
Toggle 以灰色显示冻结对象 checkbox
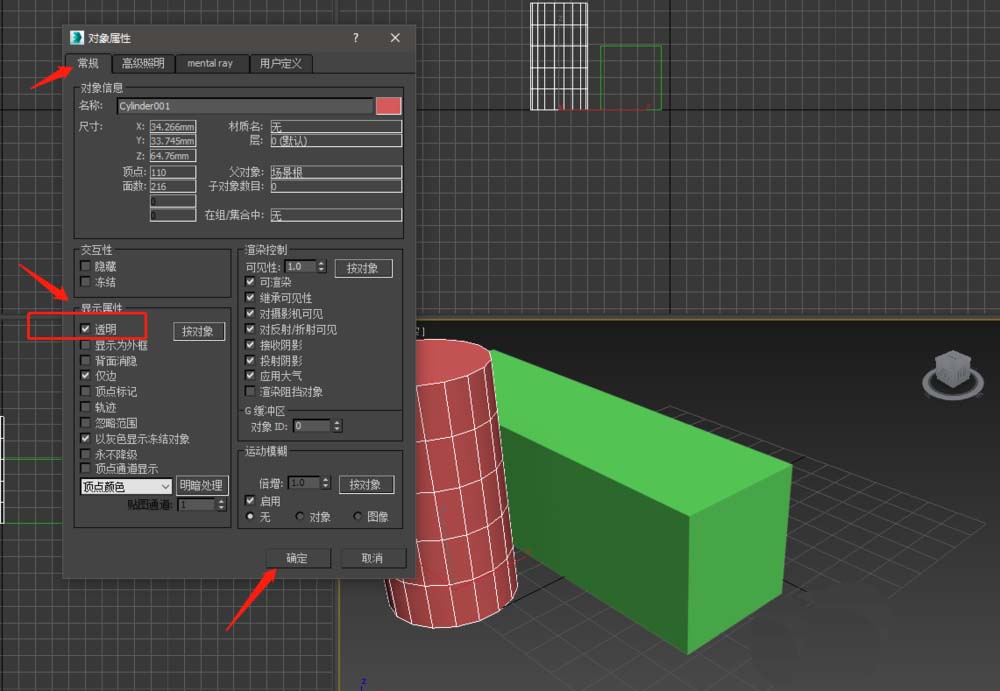click(x=85, y=438)
